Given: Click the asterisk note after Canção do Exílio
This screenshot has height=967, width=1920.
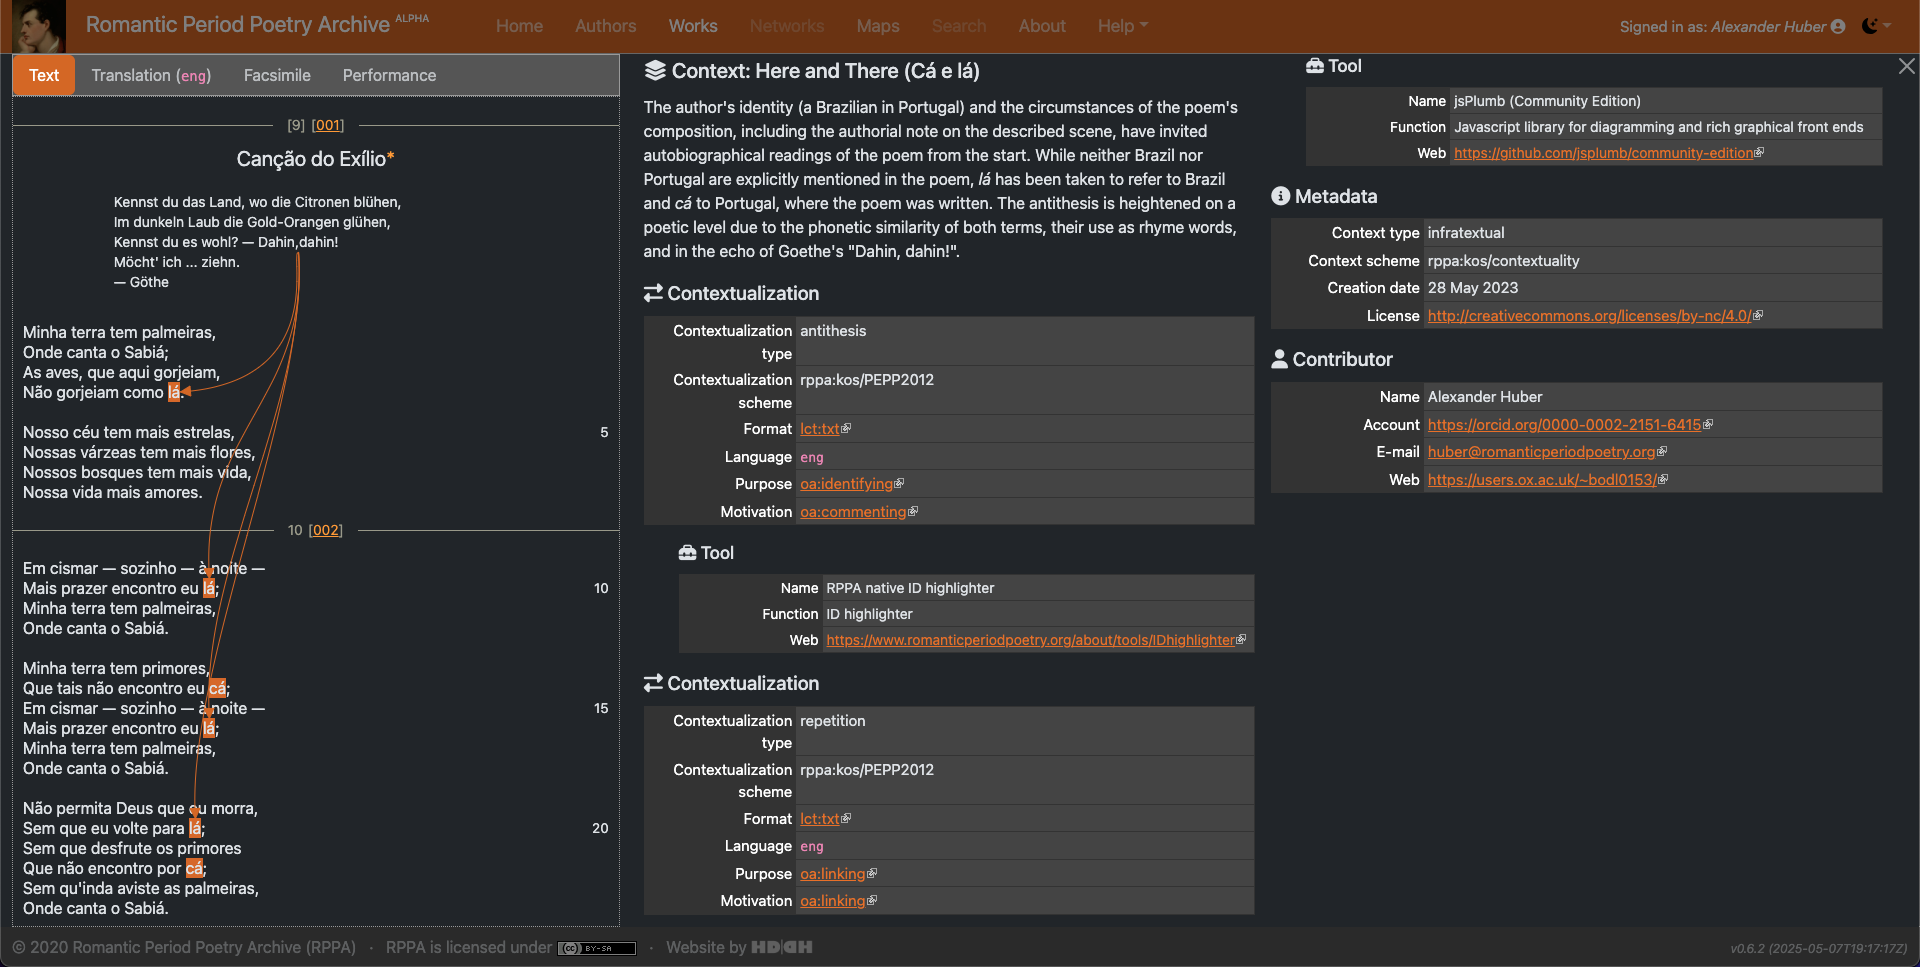Looking at the screenshot, I should tap(391, 157).
